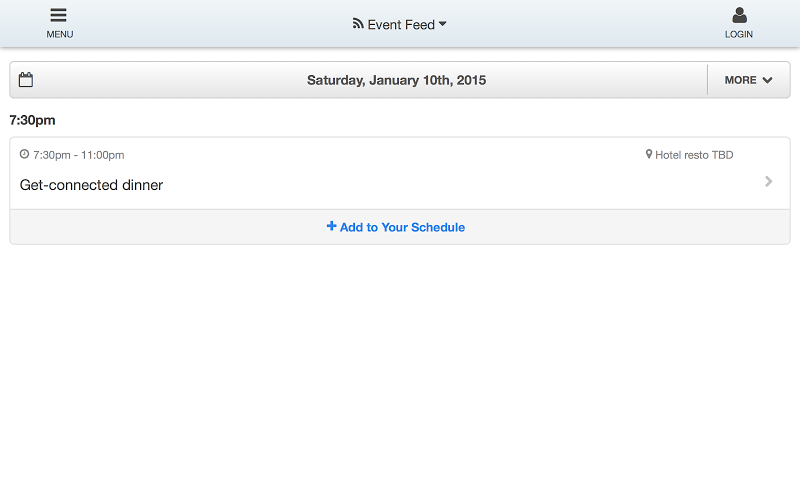Click the LOGIN text

[739, 34]
